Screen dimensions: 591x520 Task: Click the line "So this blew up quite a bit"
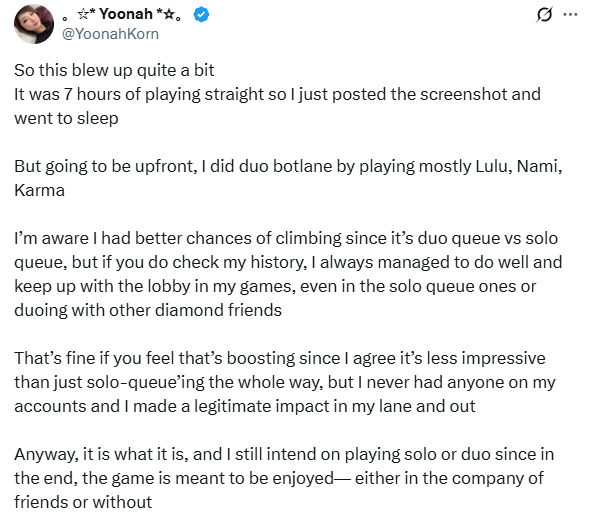(x=114, y=70)
